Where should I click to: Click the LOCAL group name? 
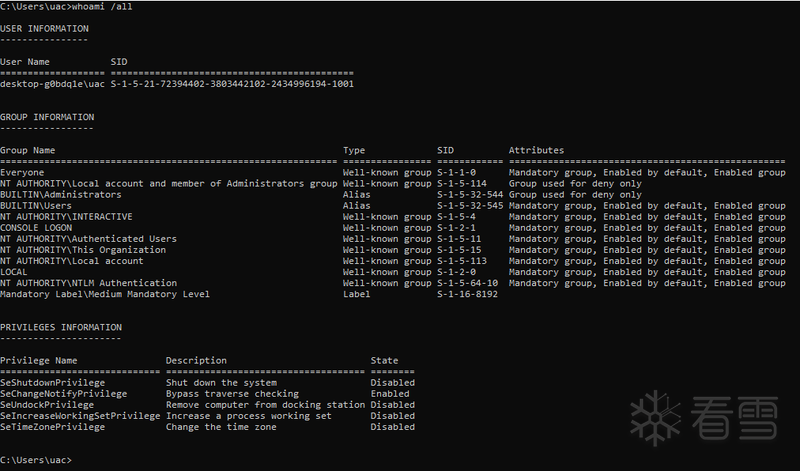click(14, 272)
